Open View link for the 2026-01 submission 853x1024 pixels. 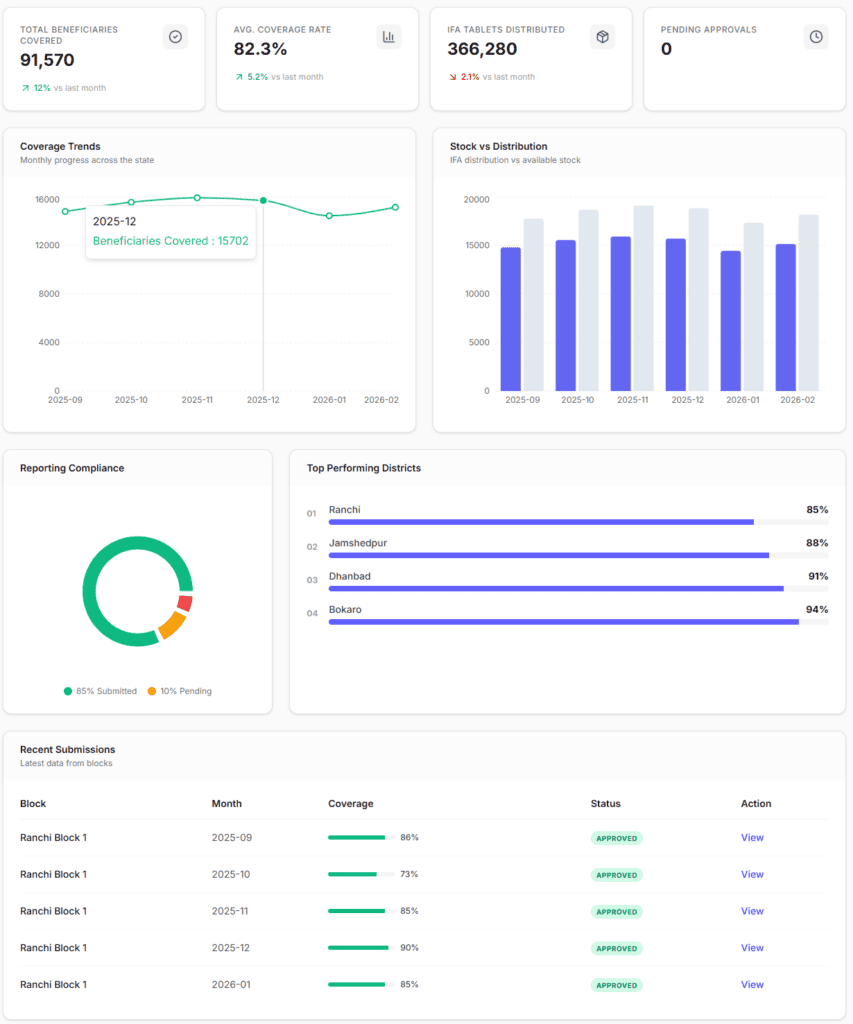[752, 985]
